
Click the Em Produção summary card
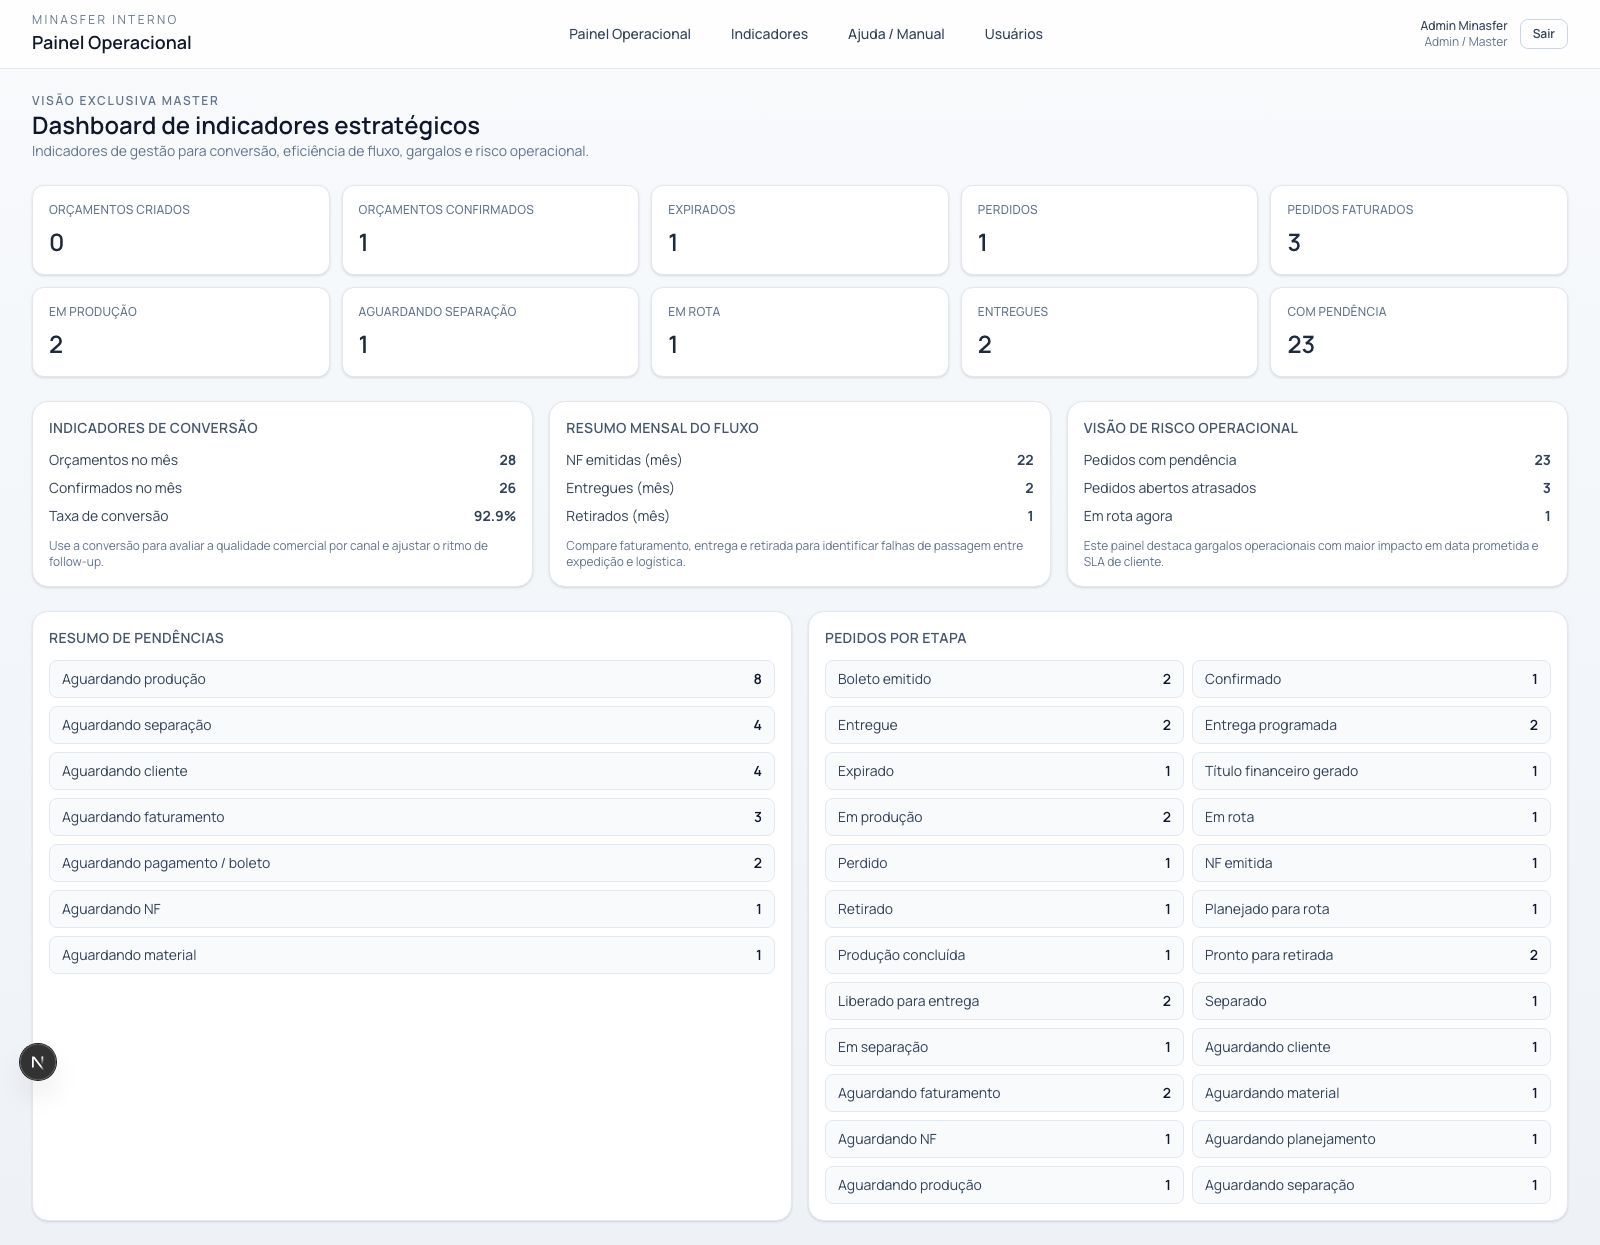click(181, 332)
